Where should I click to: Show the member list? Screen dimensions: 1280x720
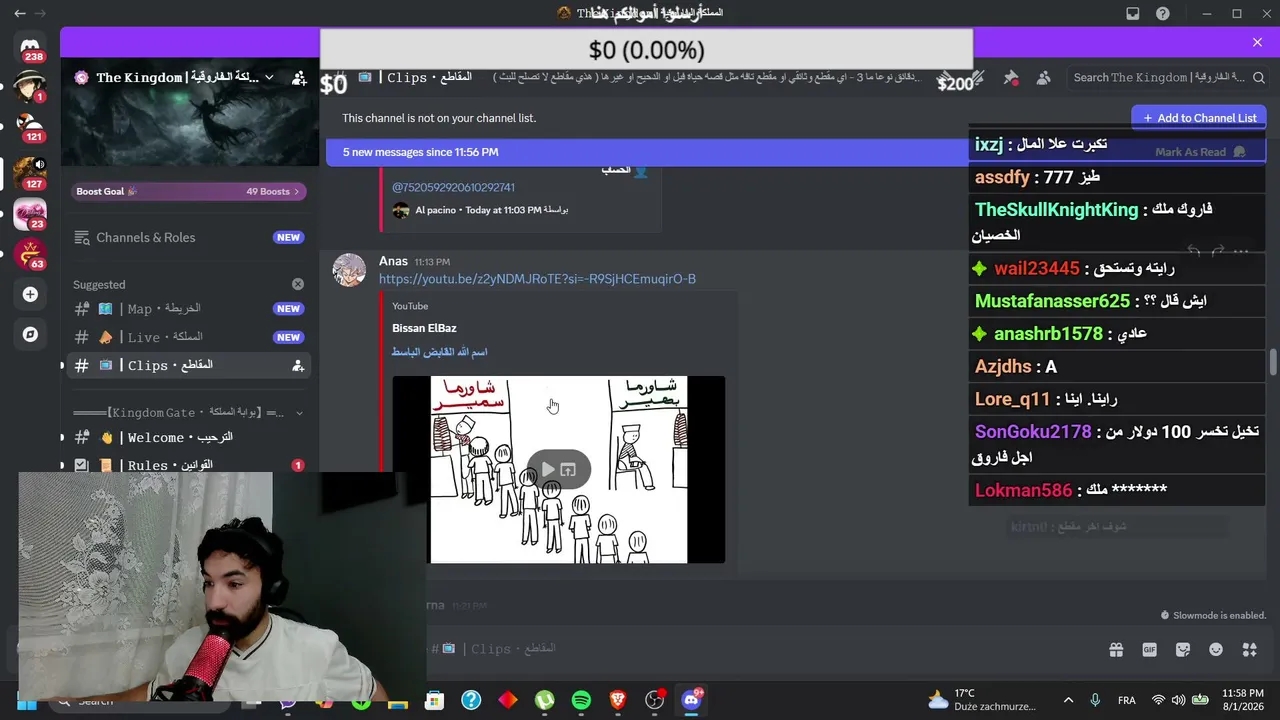tap(1043, 78)
